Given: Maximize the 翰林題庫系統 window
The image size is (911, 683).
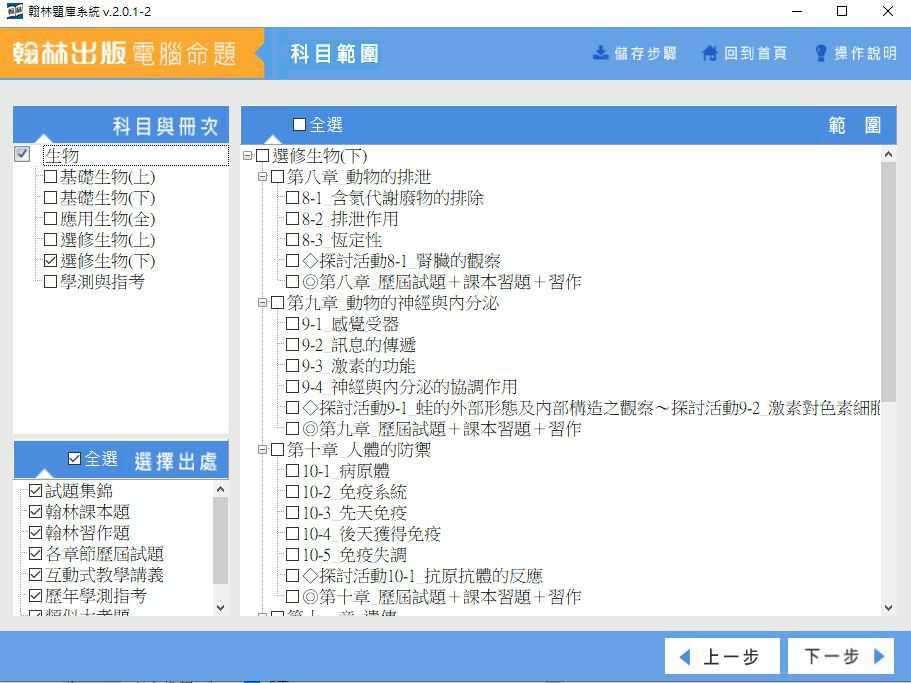Looking at the screenshot, I should 842,11.
